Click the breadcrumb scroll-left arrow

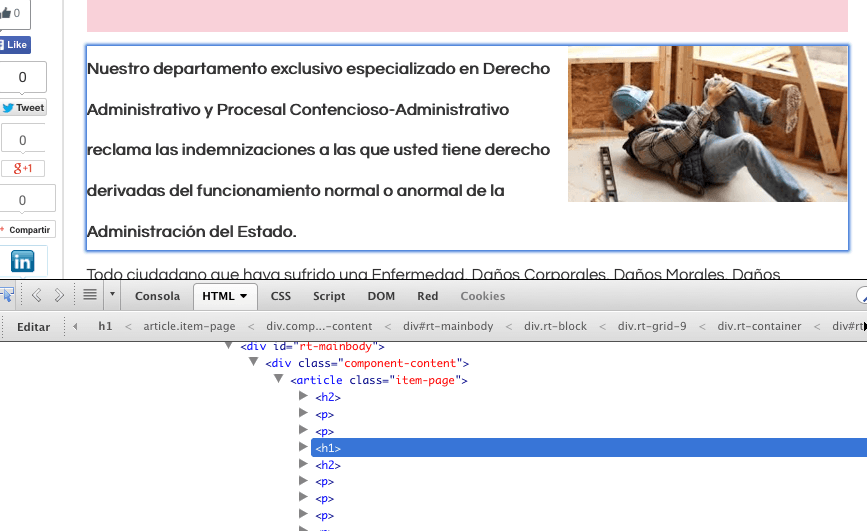coord(75,326)
